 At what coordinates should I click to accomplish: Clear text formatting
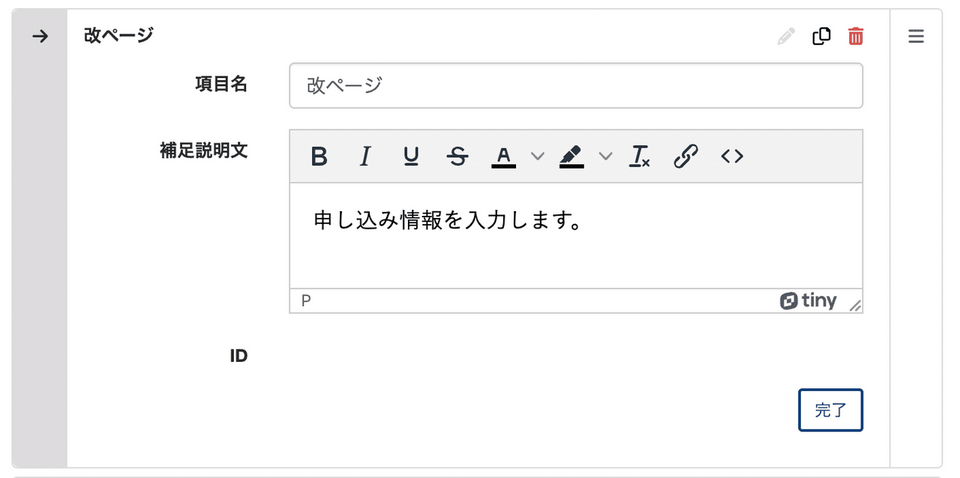pyautogui.click(x=639, y=156)
